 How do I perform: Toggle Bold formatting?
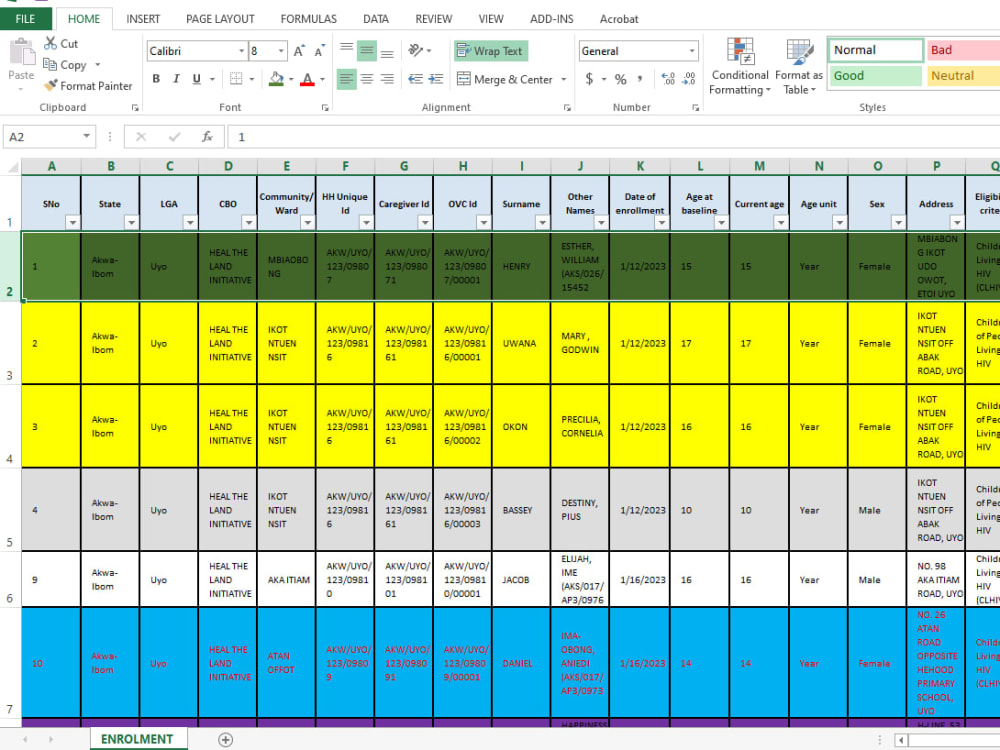pos(156,79)
